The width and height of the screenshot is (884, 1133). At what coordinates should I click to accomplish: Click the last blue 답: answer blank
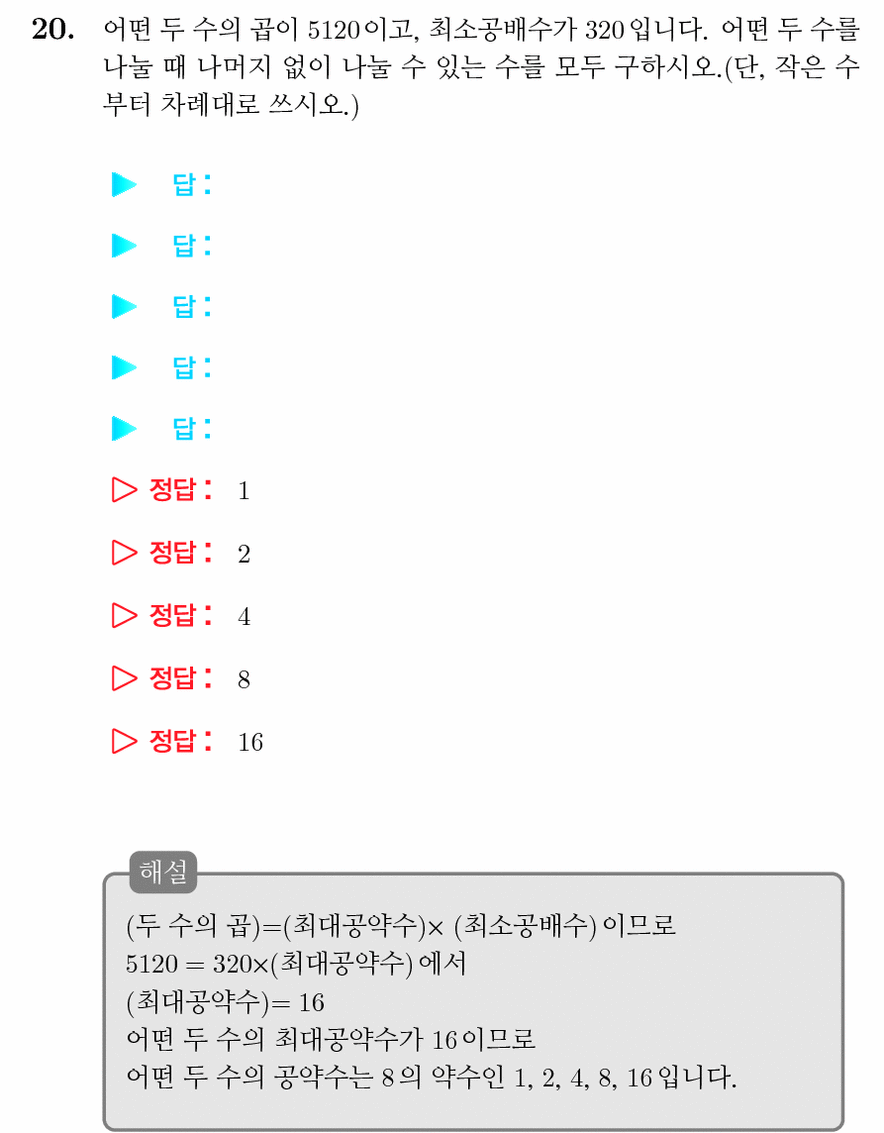point(192,428)
